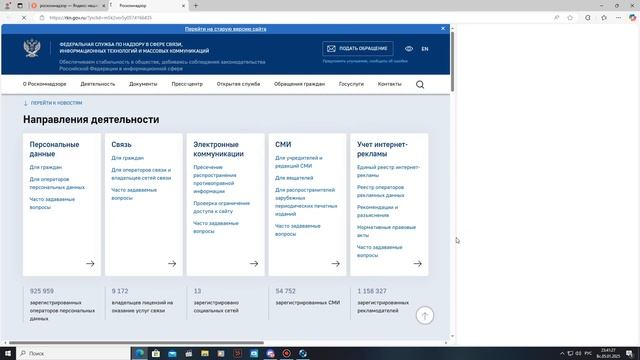Viewport: 640px width, 360px height.
Task: Toggle the visually impaired eye icon
Action: pyautogui.click(x=409, y=49)
